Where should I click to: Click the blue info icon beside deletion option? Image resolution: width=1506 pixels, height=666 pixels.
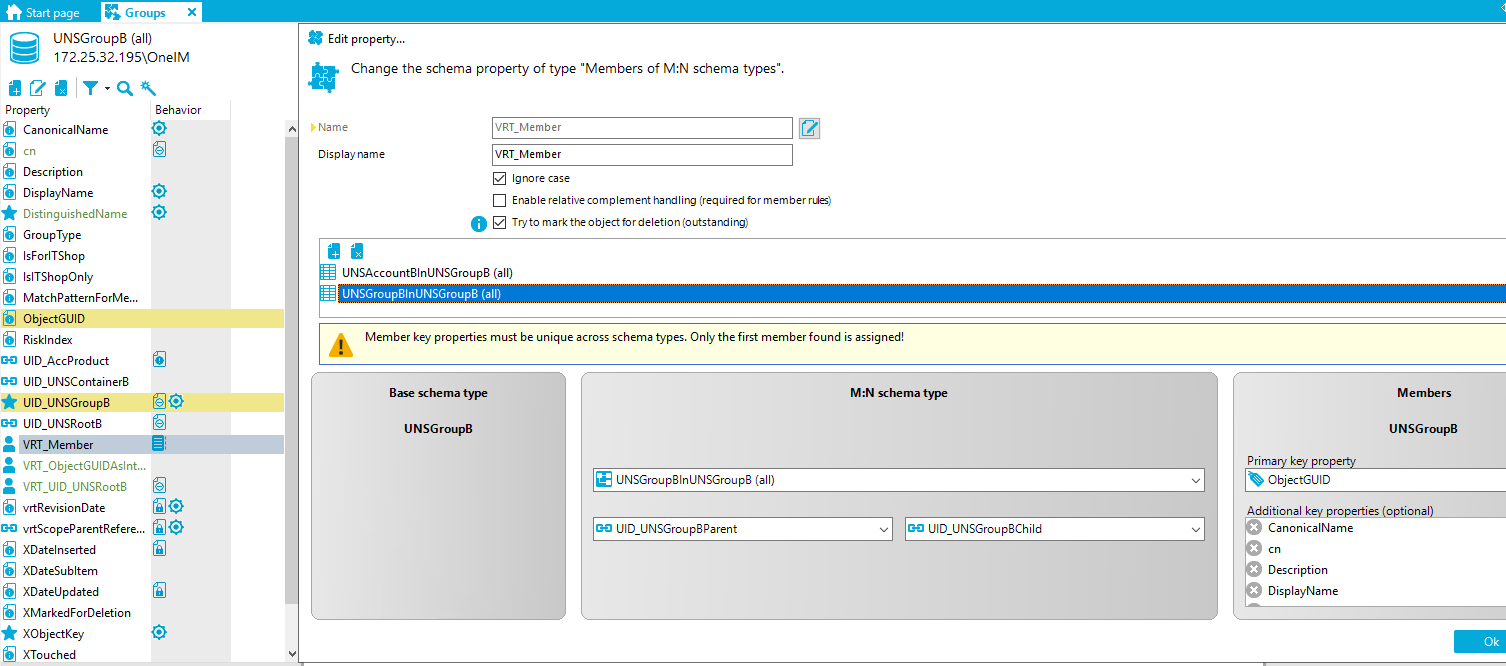click(x=479, y=223)
